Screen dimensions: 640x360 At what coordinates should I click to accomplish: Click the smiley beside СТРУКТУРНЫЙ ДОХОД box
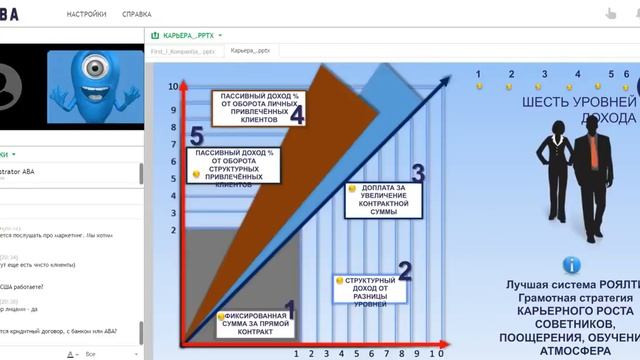pos(339,280)
